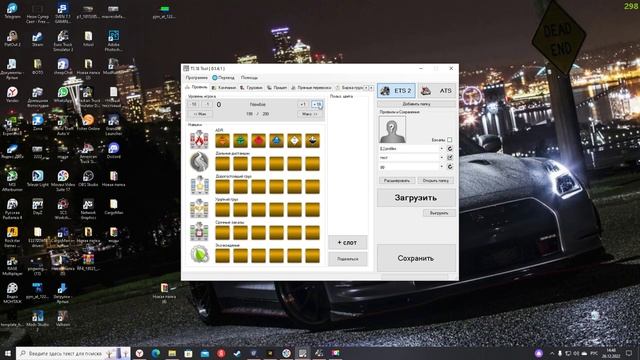Image resolution: width=640 pixels, height=360 pixels.
Task: Click the add folder button
Action: tap(416, 104)
